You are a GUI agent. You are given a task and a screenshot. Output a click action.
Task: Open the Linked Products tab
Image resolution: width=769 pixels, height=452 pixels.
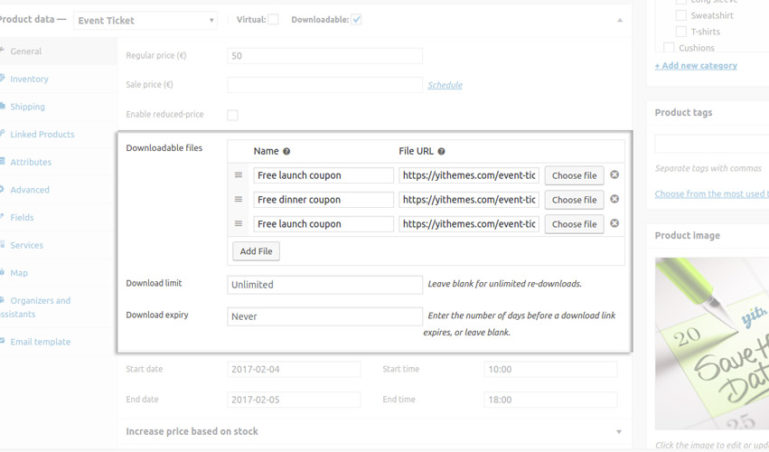pos(42,134)
